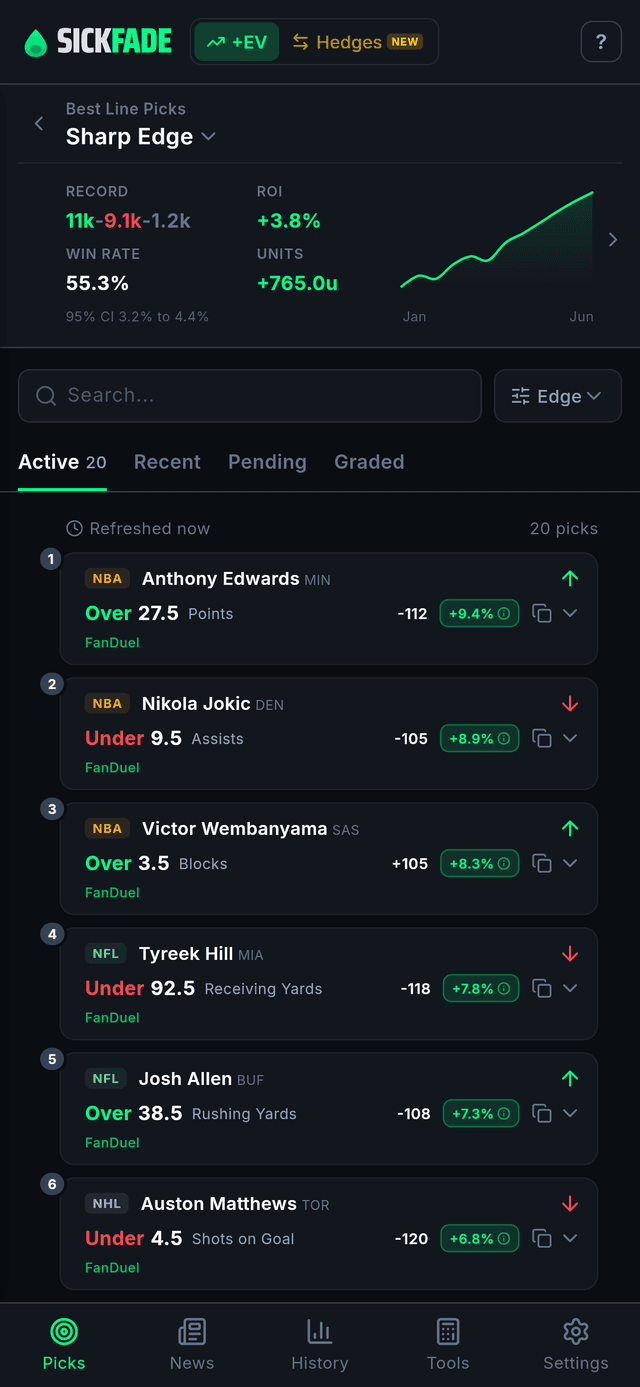Switch to the +EV mode toggle
This screenshot has height=1387, width=640.
[236, 42]
